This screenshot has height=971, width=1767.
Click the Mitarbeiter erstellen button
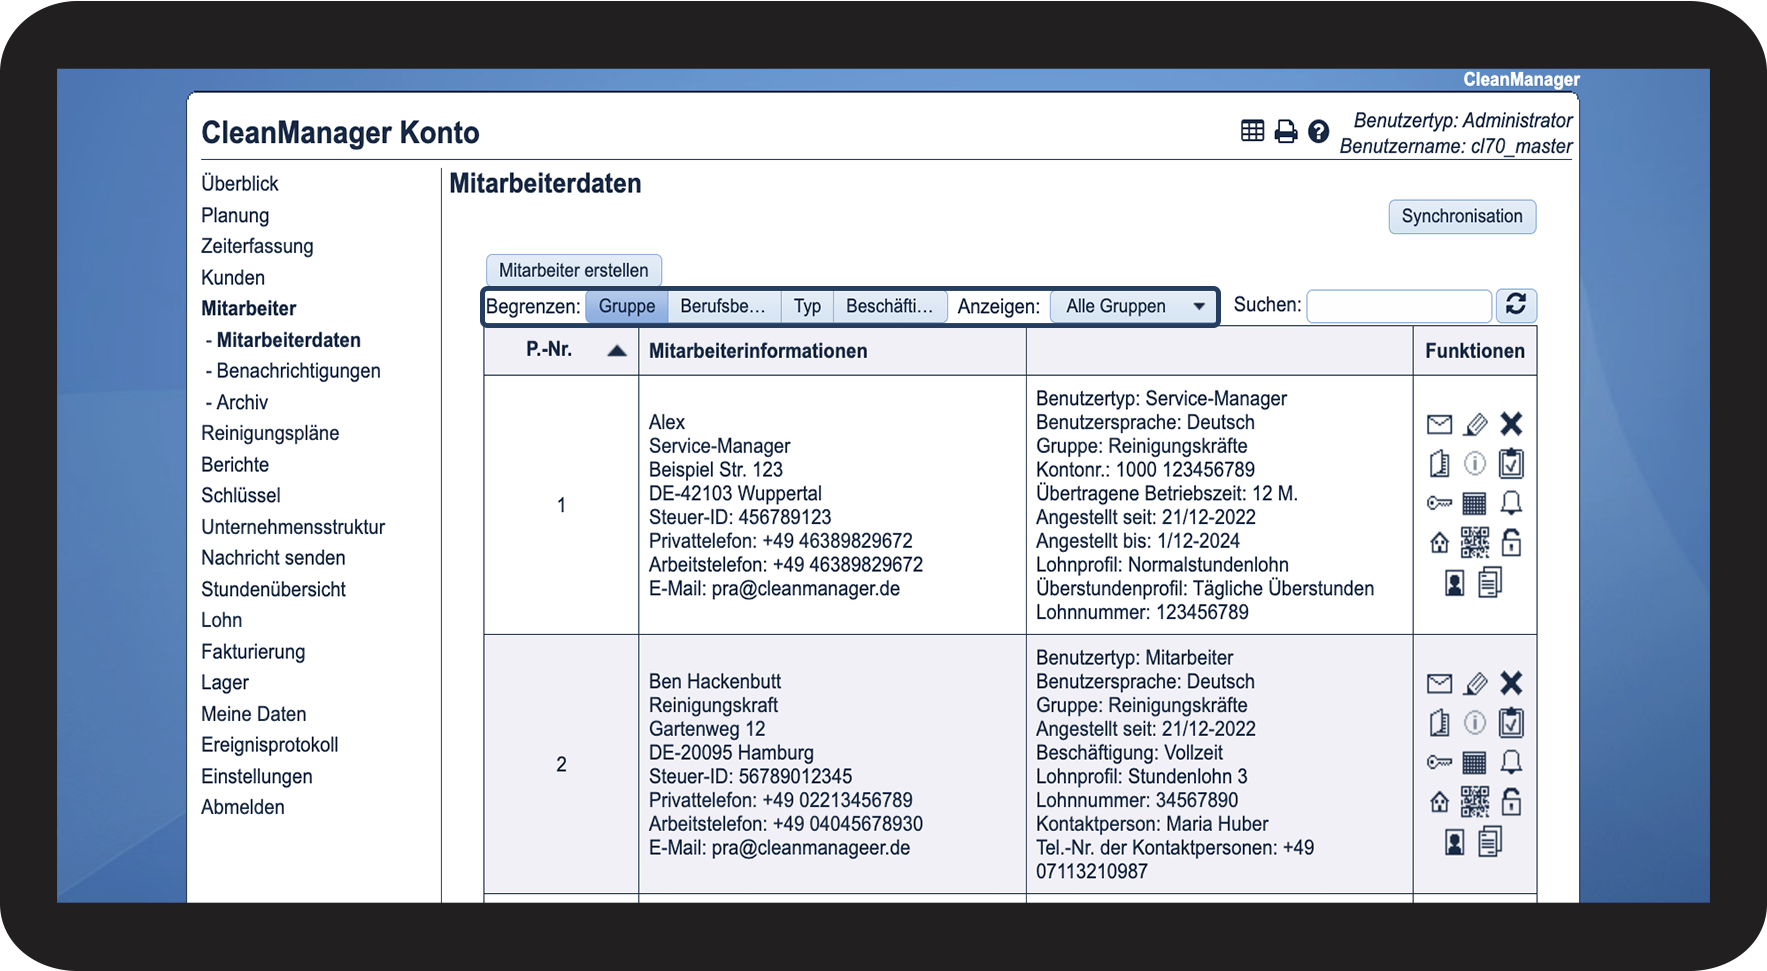tap(573, 270)
